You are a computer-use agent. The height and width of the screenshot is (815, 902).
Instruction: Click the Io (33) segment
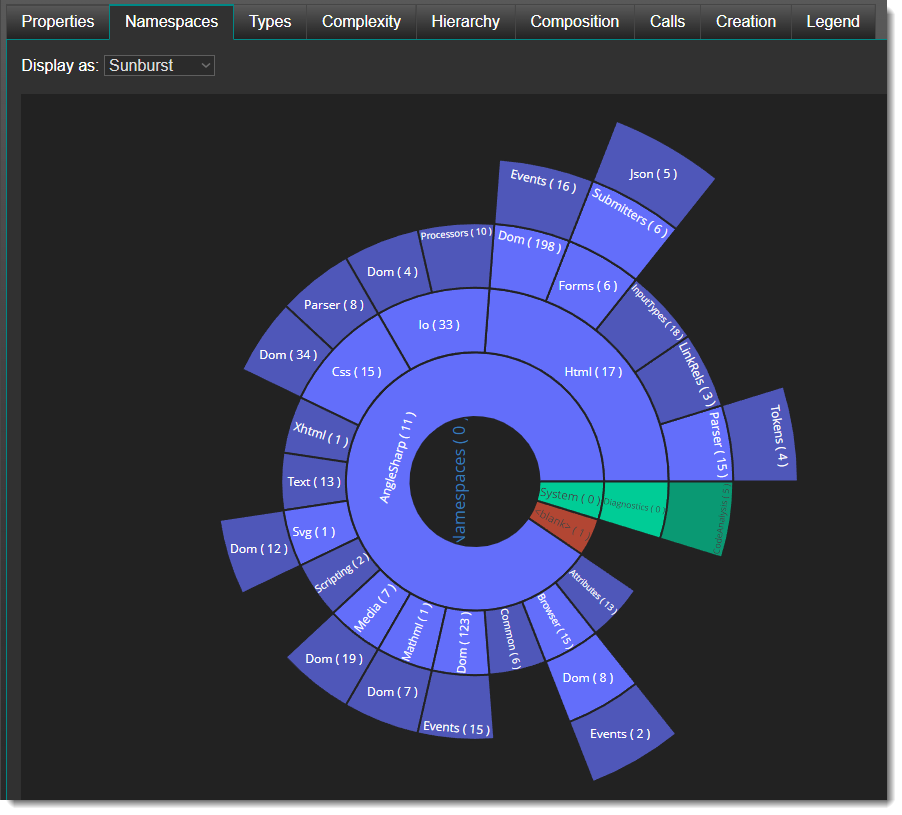click(x=439, y=325)
